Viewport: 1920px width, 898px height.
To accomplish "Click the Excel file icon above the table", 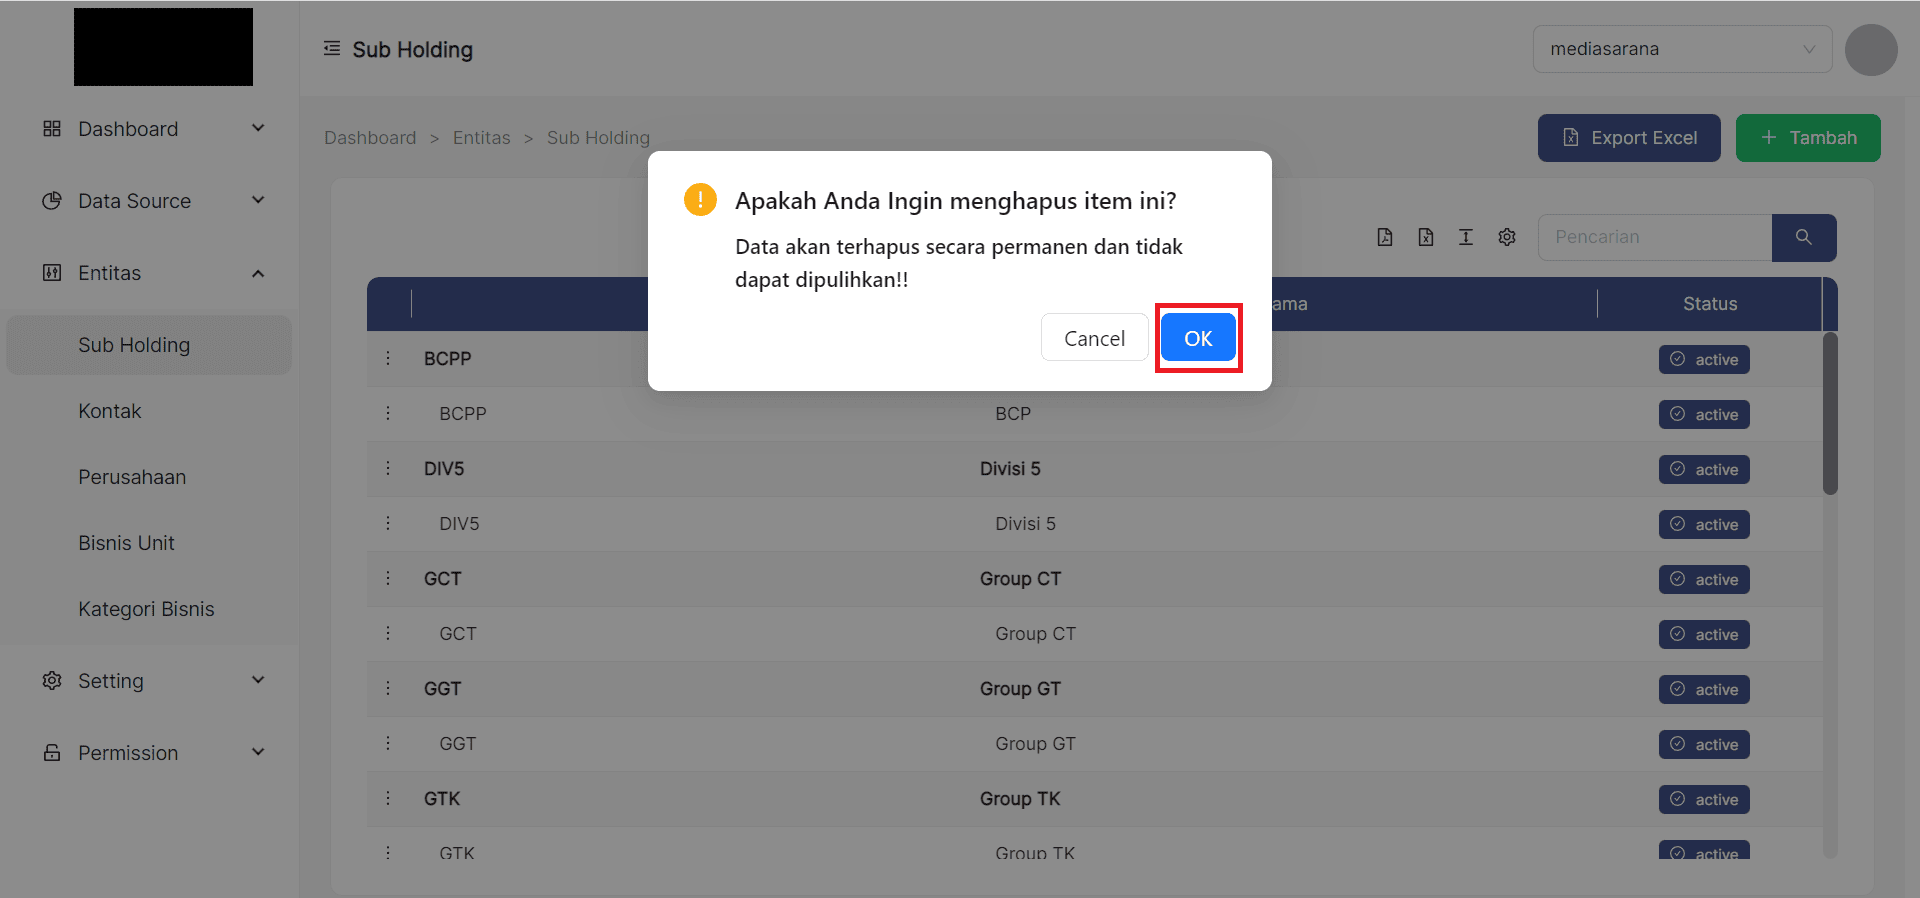I will (1426, 237).
